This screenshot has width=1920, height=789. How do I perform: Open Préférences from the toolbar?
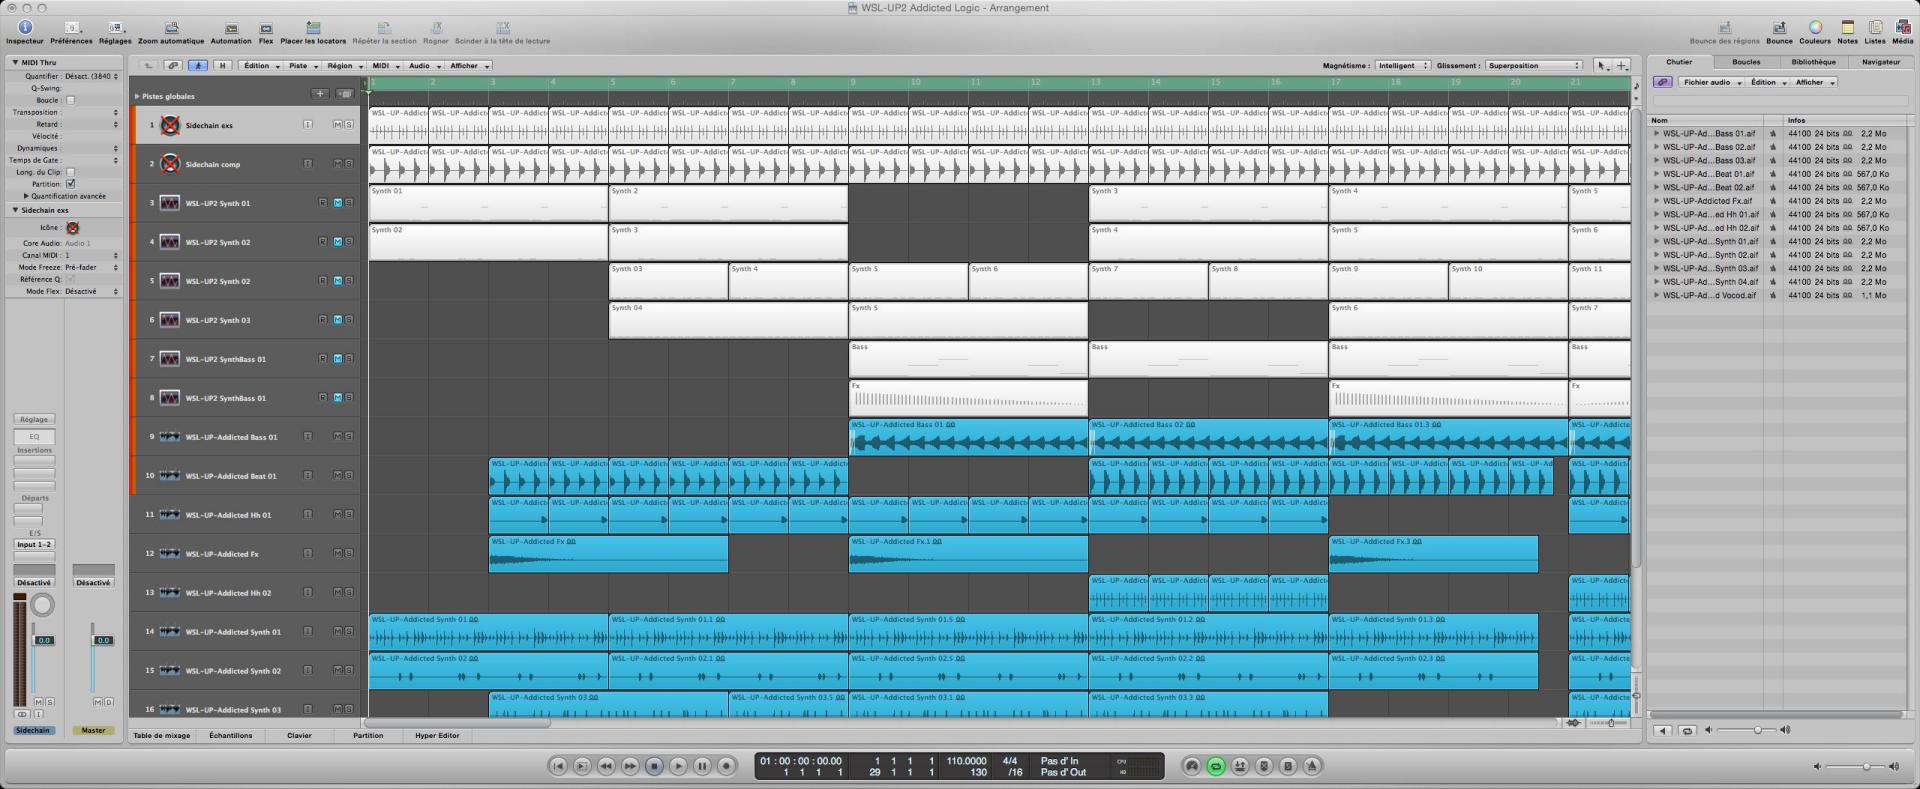click(72, 28)
